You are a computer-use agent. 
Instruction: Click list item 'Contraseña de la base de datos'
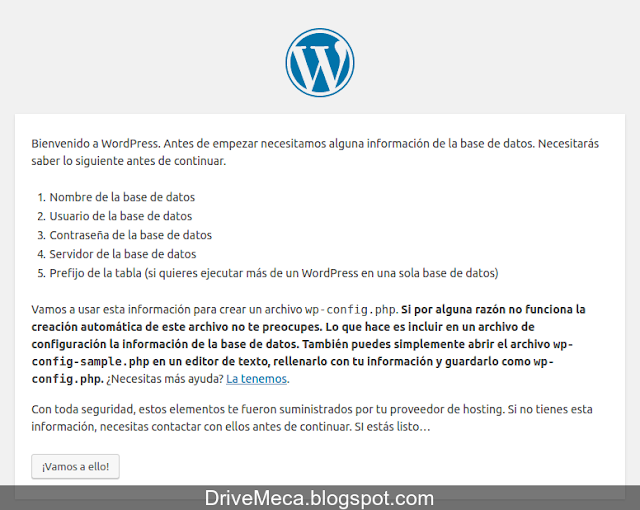pyautogui.click(x=131, y=235)
